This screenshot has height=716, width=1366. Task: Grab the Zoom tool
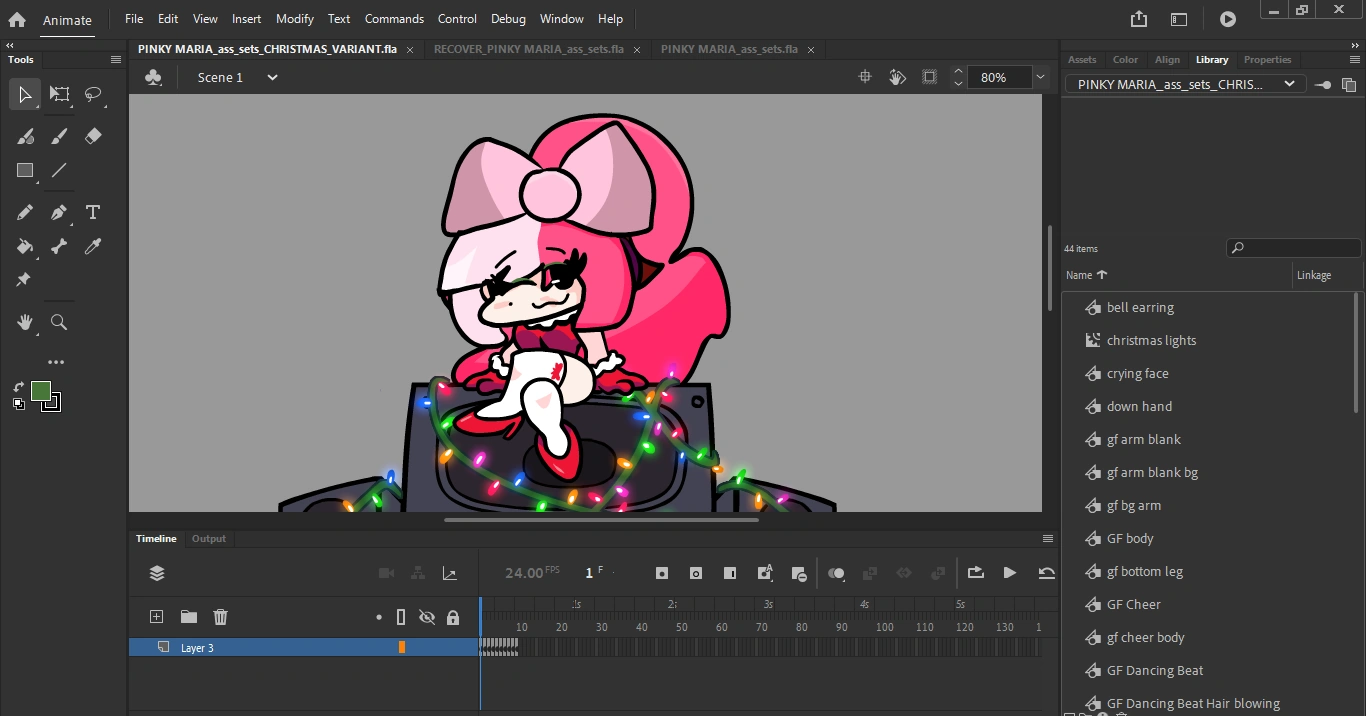(x=59, y=322)
